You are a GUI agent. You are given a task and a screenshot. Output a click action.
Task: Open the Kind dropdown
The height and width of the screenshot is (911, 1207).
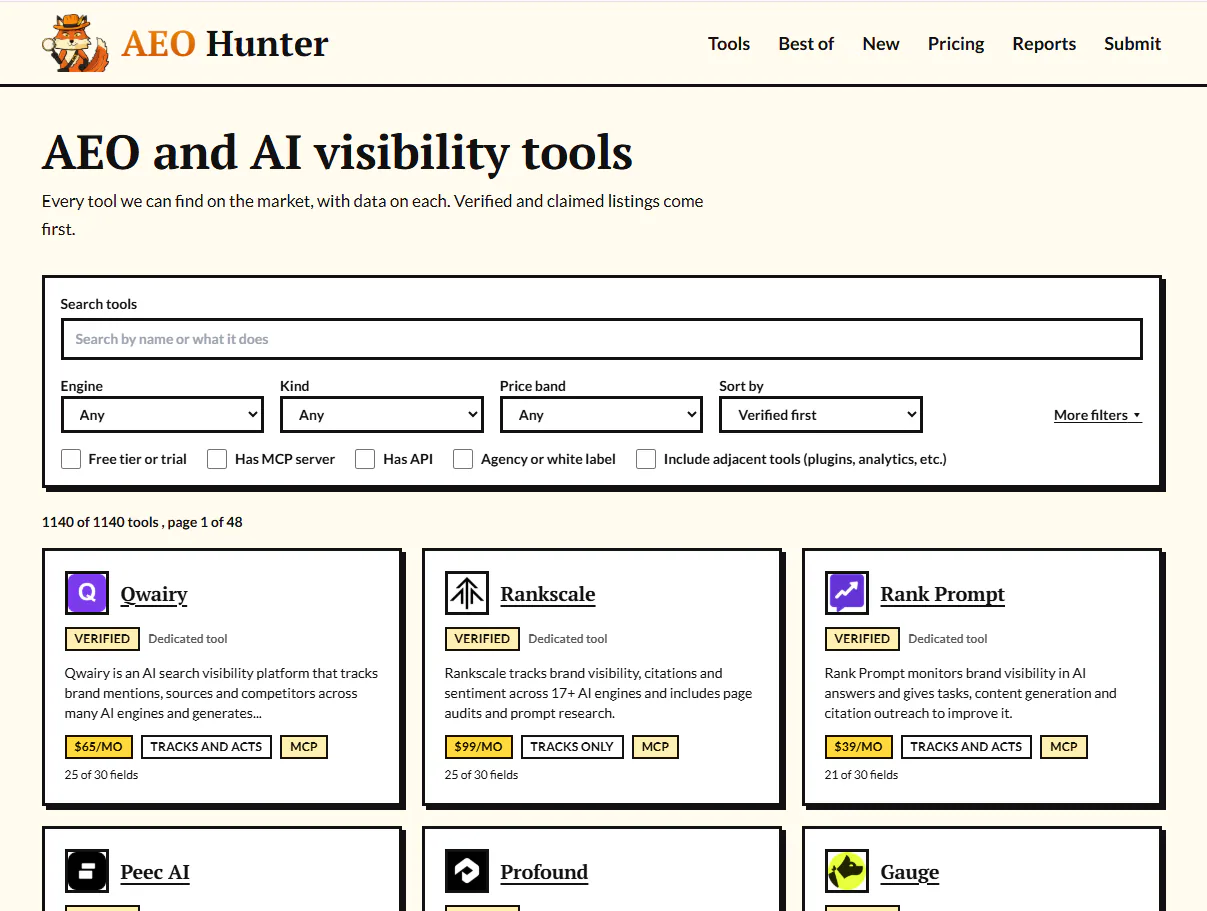coord(382,415)
